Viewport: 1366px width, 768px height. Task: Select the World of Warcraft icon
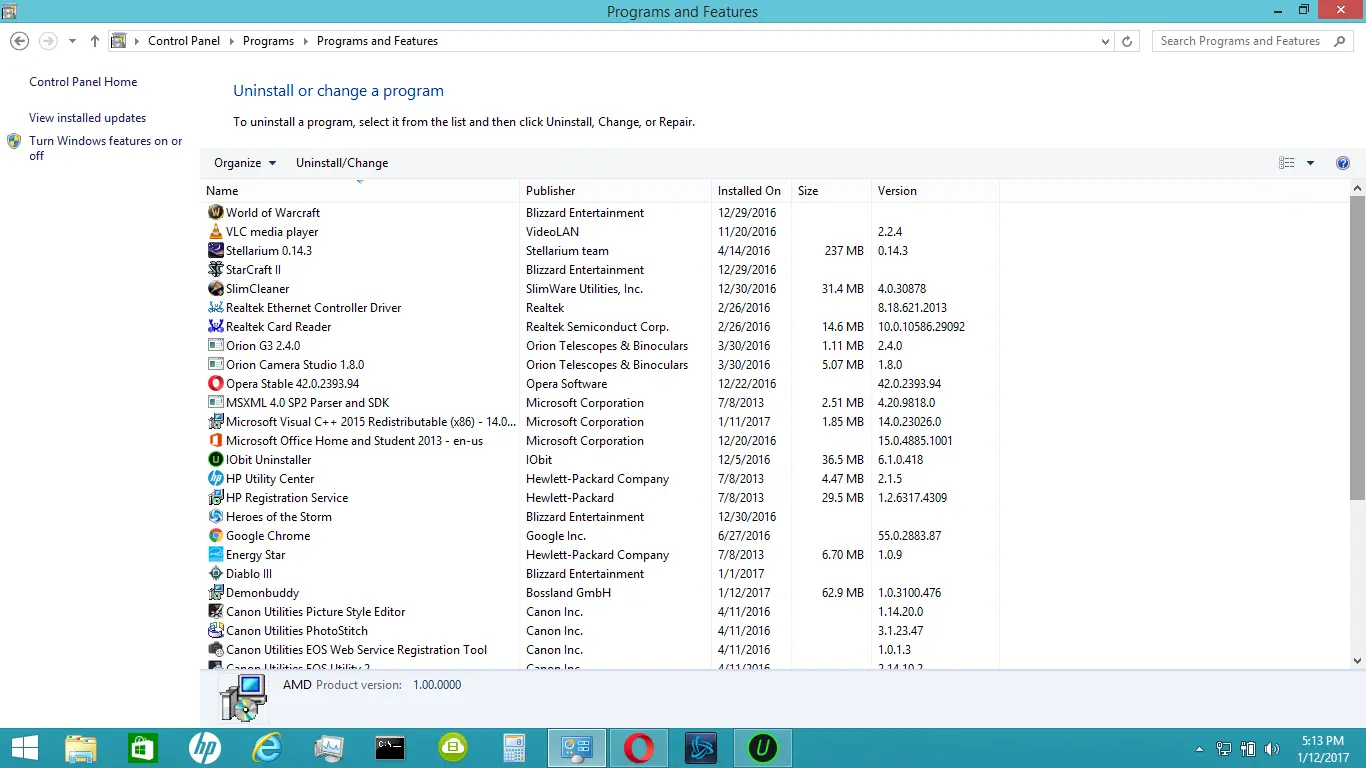coord(215,213)
